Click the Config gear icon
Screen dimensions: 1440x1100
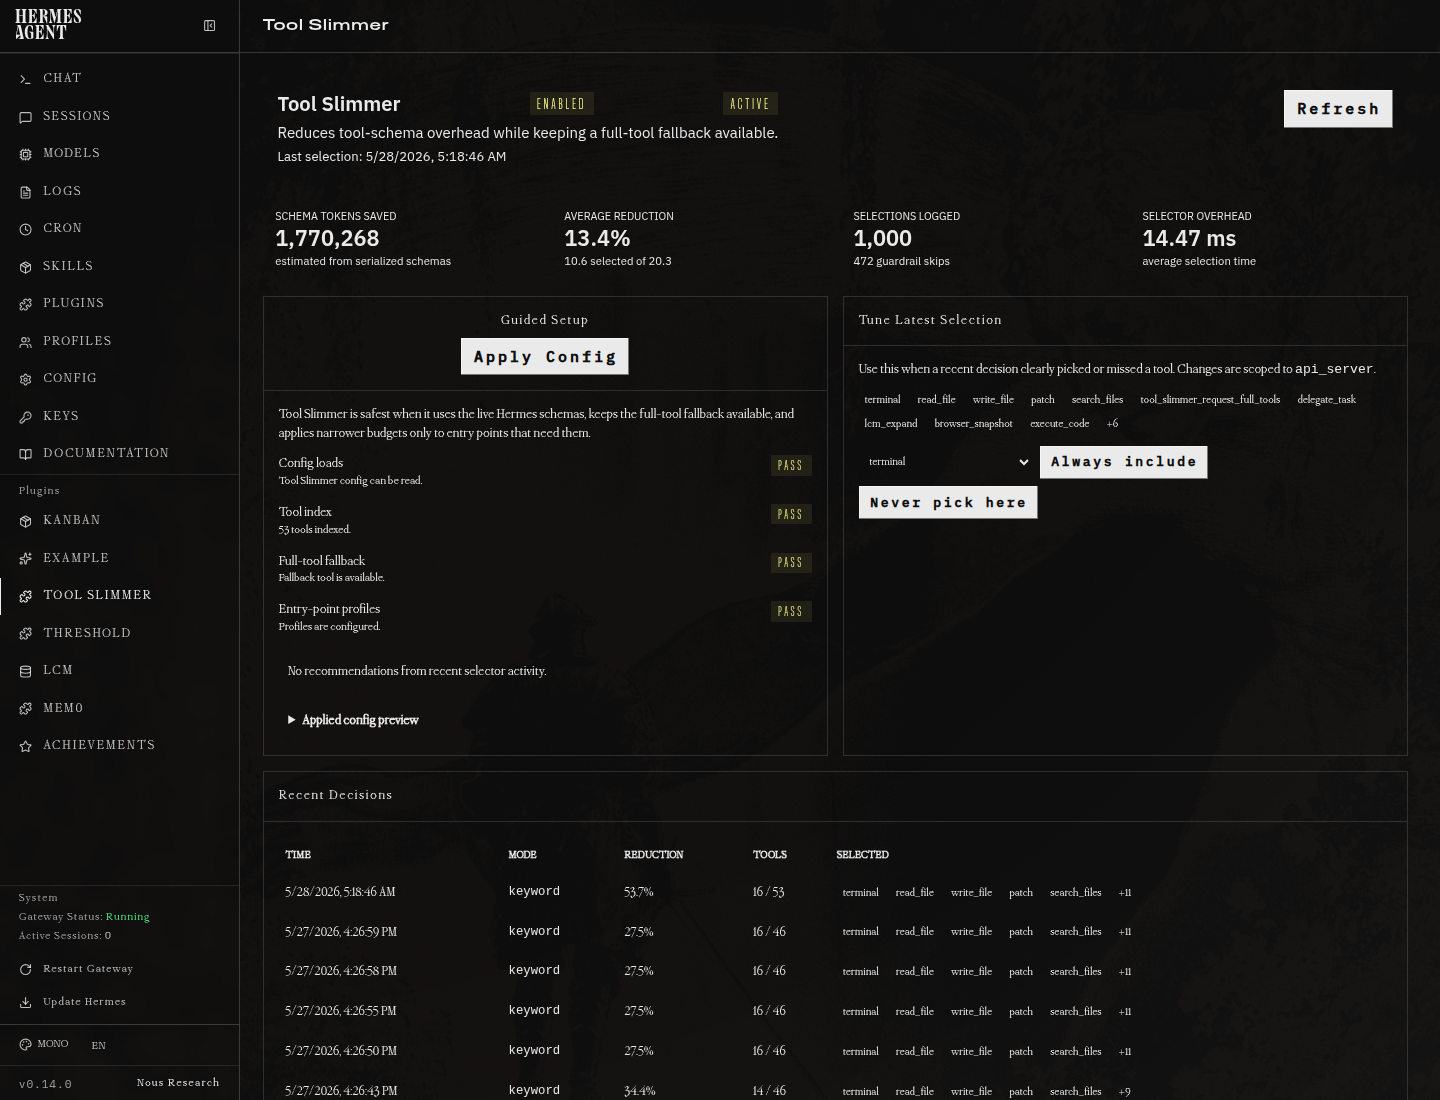(26, 379)
